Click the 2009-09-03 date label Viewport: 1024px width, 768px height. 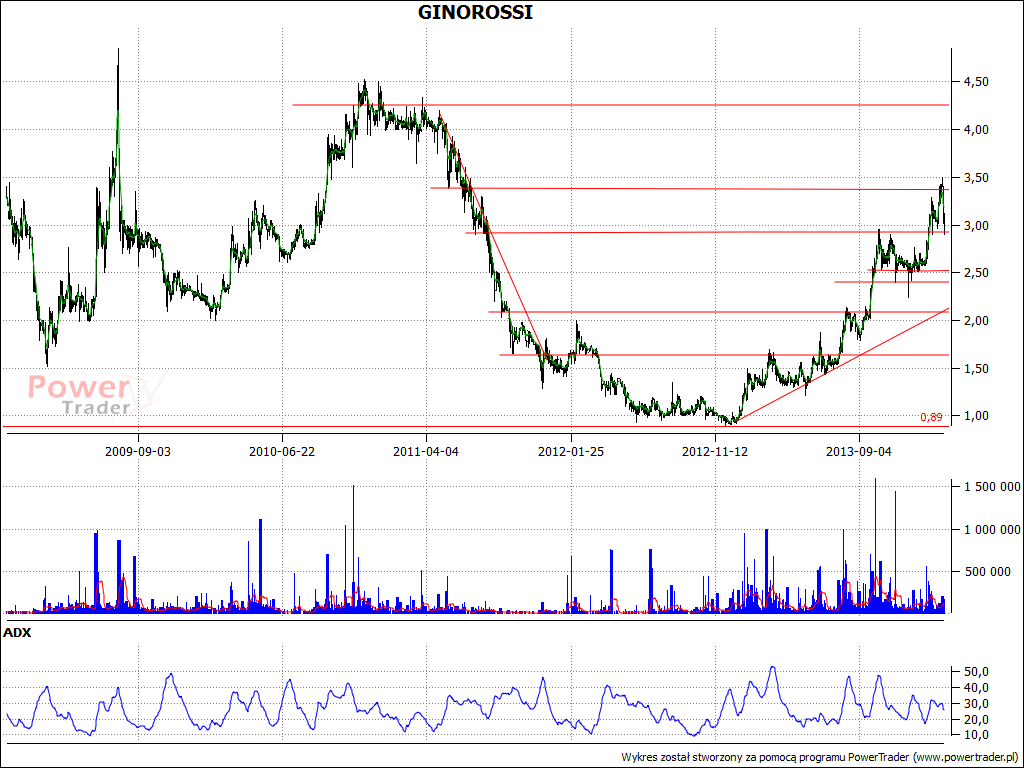pos(138,451)
